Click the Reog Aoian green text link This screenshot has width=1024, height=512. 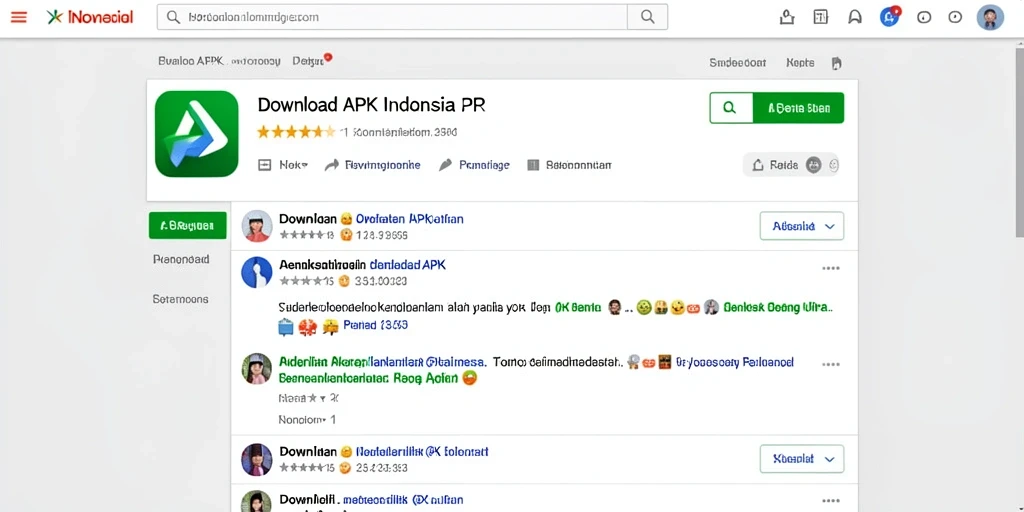click(x=424, y=377)
